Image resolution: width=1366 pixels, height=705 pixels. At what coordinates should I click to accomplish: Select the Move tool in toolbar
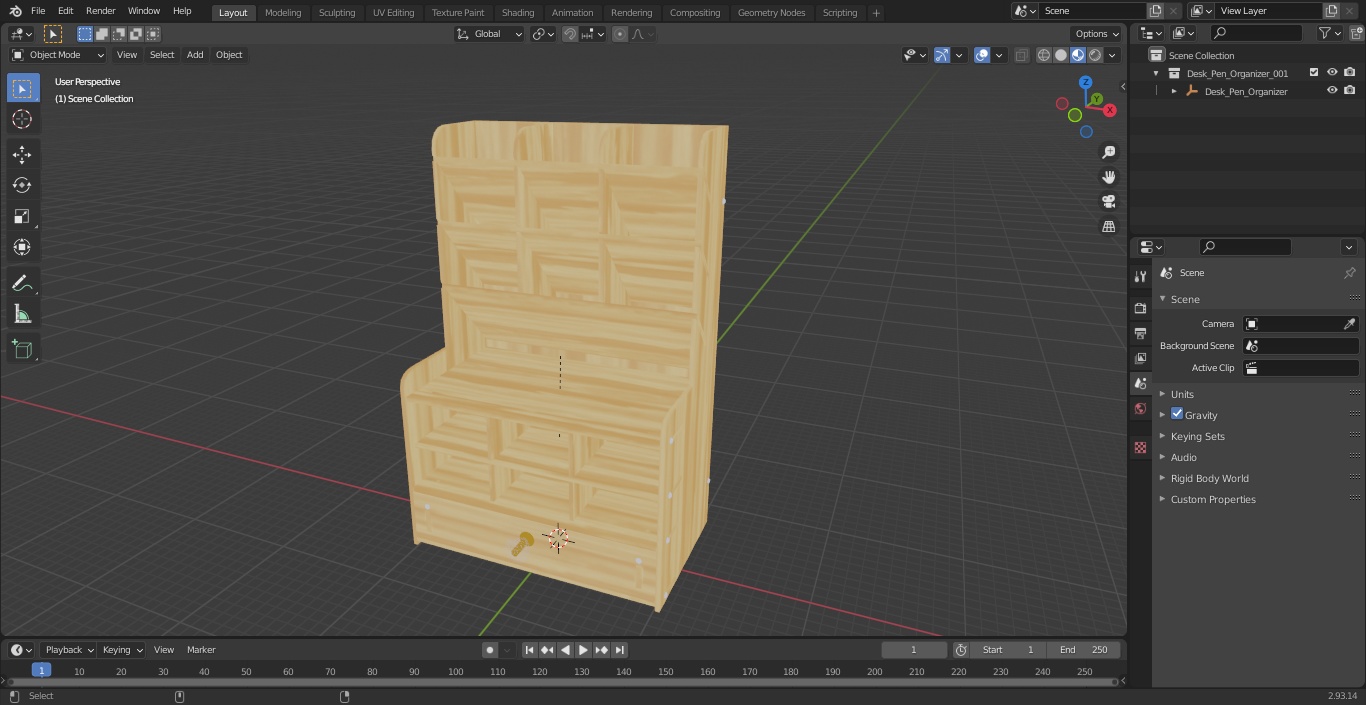[x=22, y=154]
